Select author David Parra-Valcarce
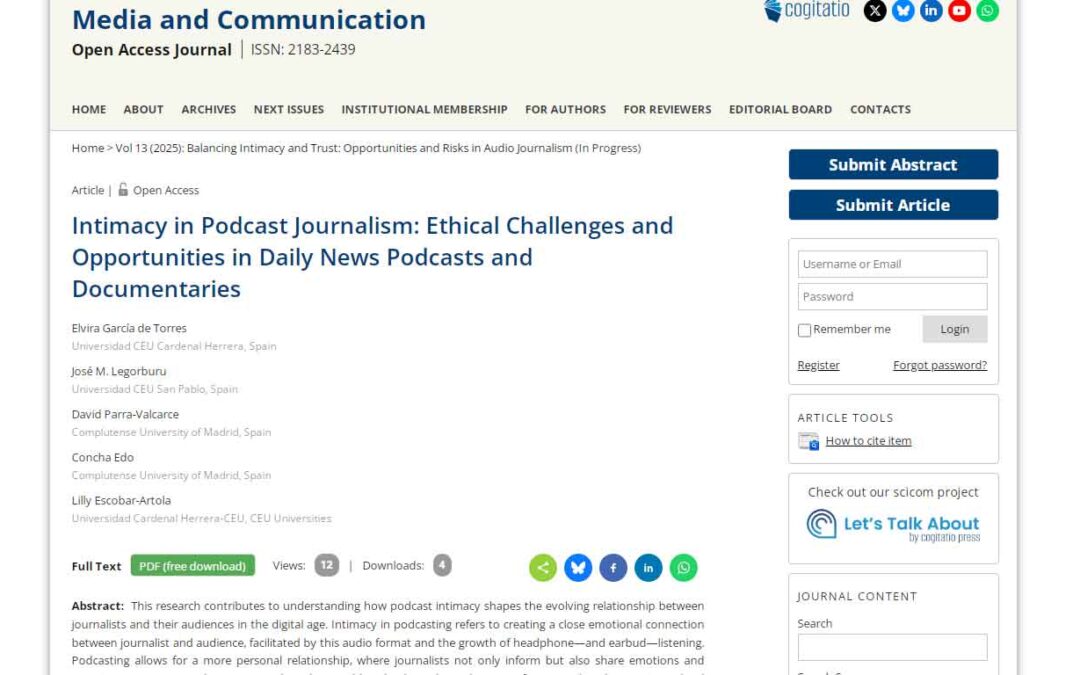Image resolution: width=1080 pixels, height=675 pixels. 125,415
